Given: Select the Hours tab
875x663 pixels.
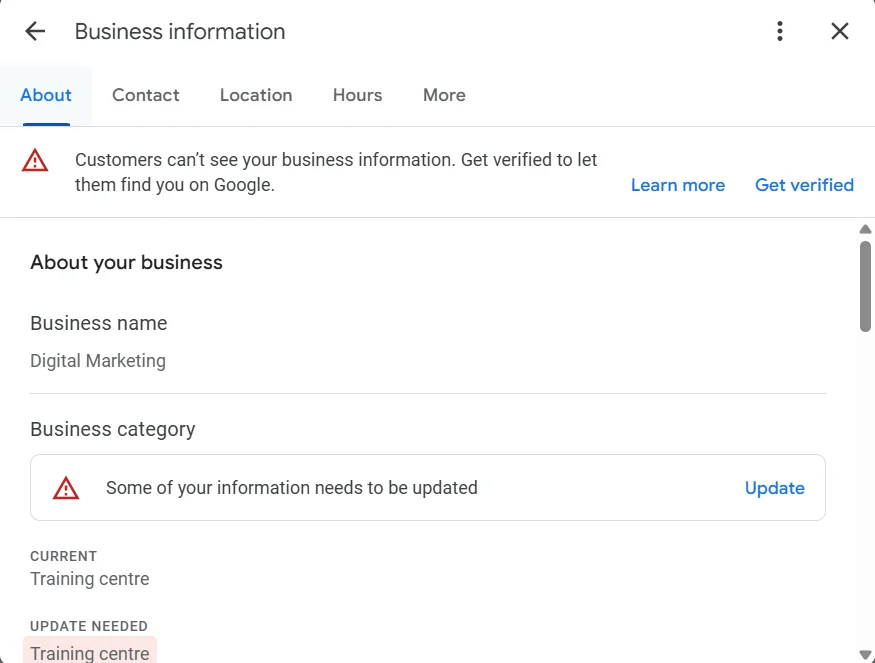Looking at the screenshot, I should click(357, 95).
